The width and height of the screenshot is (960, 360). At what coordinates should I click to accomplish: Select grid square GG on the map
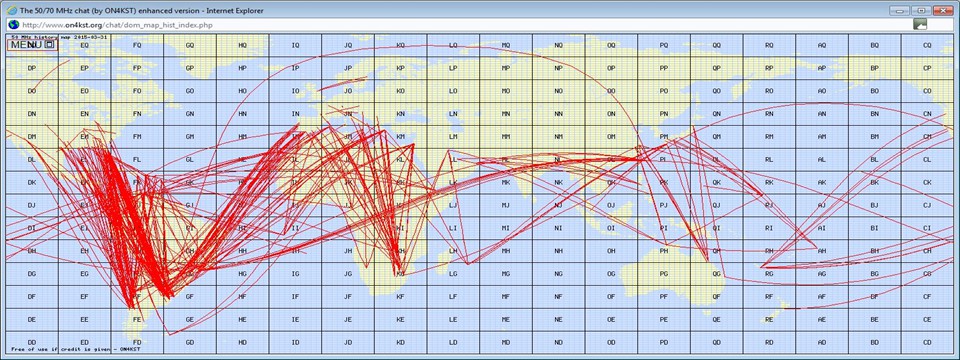coord(190,273)
